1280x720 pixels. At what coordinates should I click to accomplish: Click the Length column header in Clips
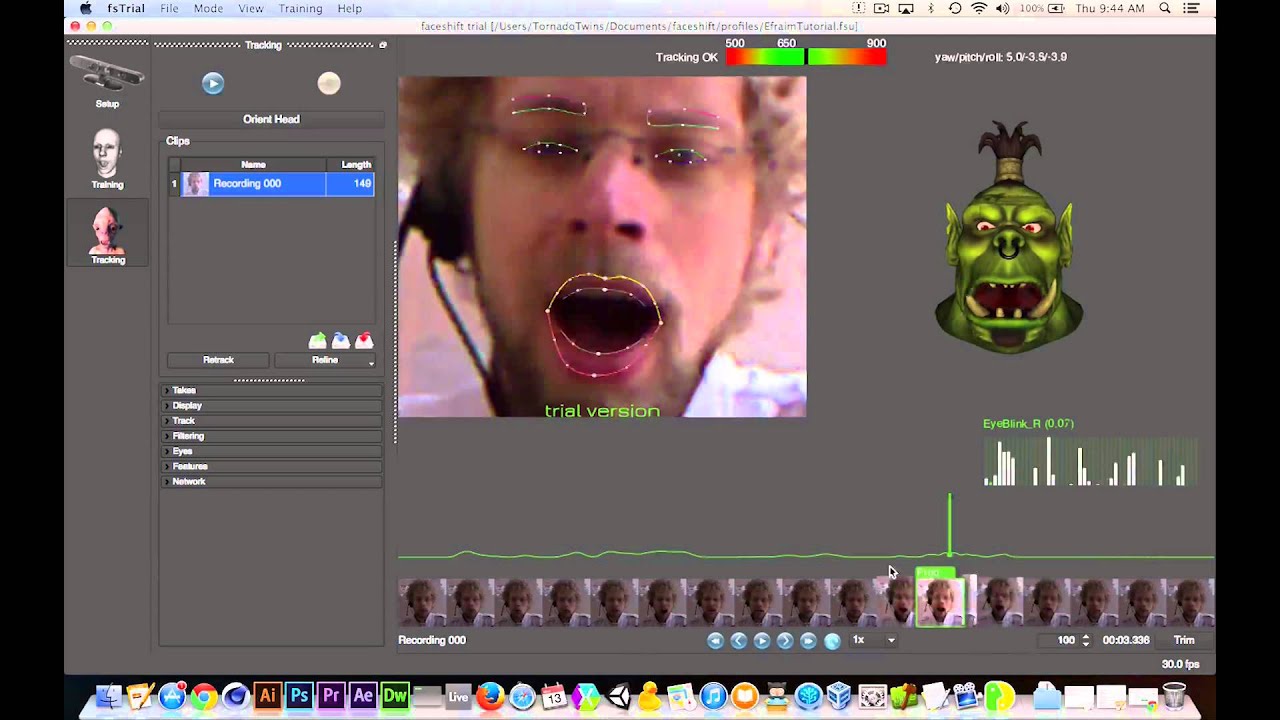[x=351, y=164]
